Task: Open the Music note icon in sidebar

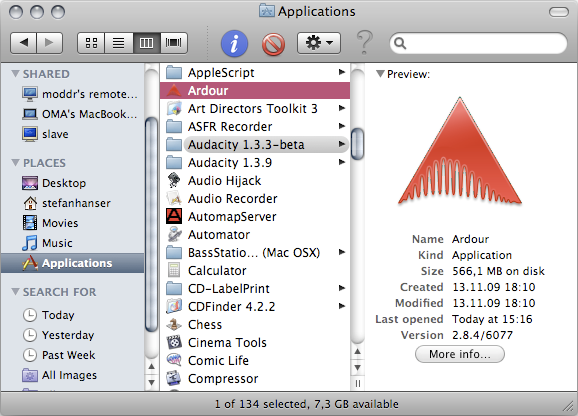Action: coord(29,243)
